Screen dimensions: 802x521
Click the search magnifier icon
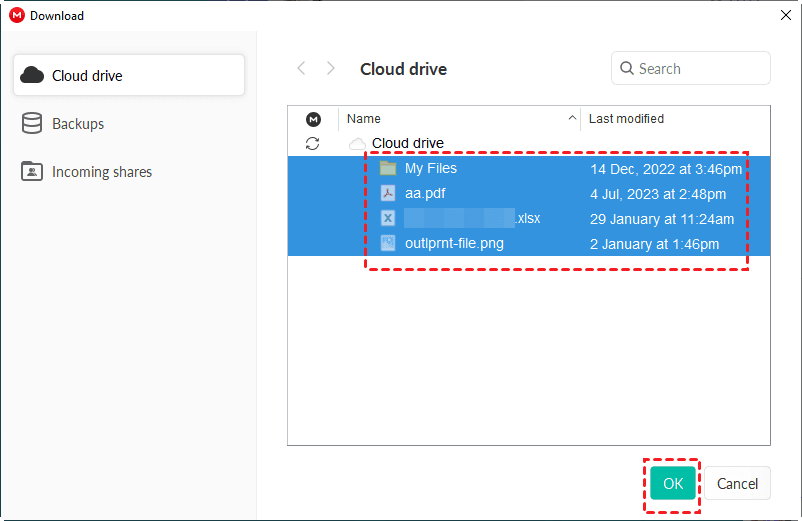point(627,69)
